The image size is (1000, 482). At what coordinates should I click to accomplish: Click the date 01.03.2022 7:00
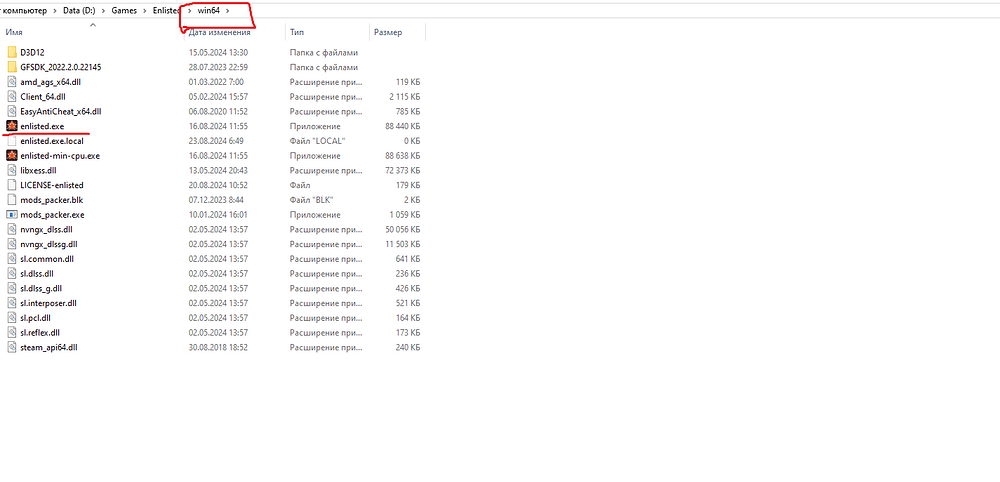[216, 82]
